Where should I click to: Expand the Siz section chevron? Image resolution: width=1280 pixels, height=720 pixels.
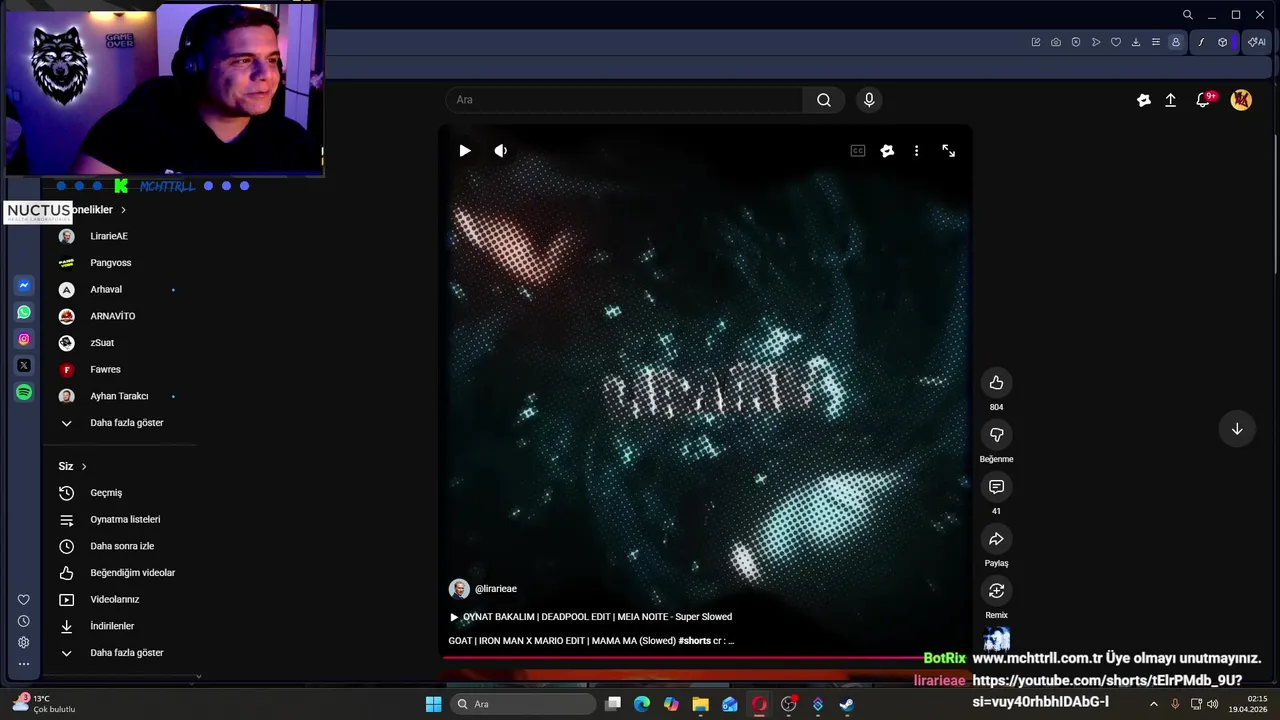pyautogui.click(x=84, y=466)
